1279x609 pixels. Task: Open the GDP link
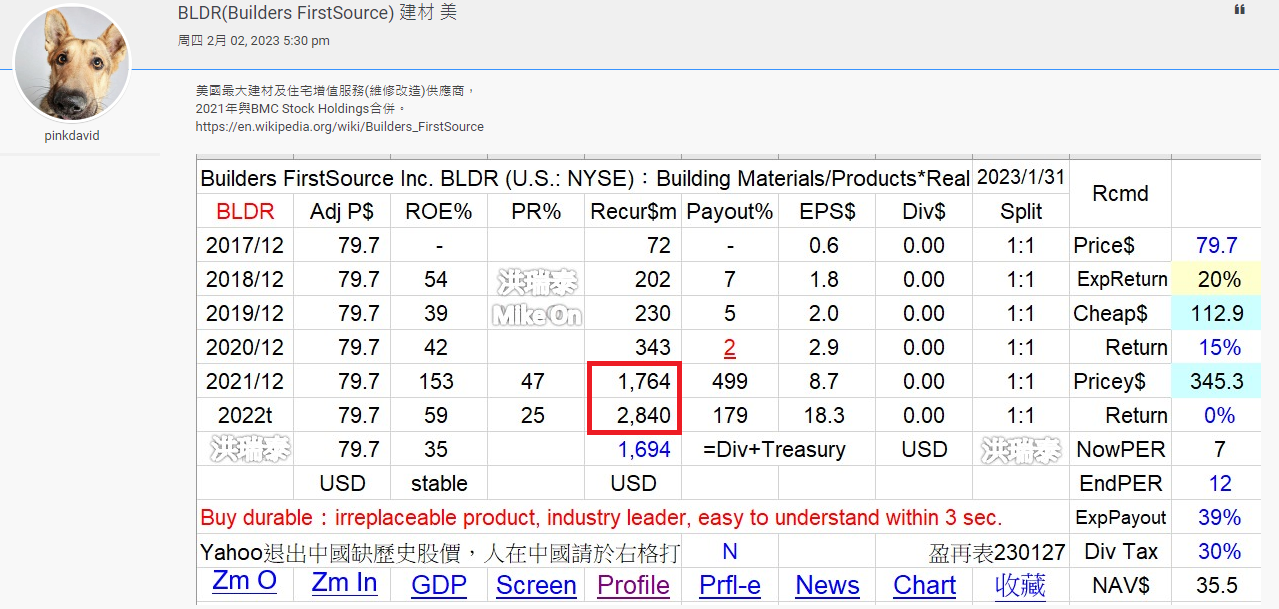pos(439,585)
